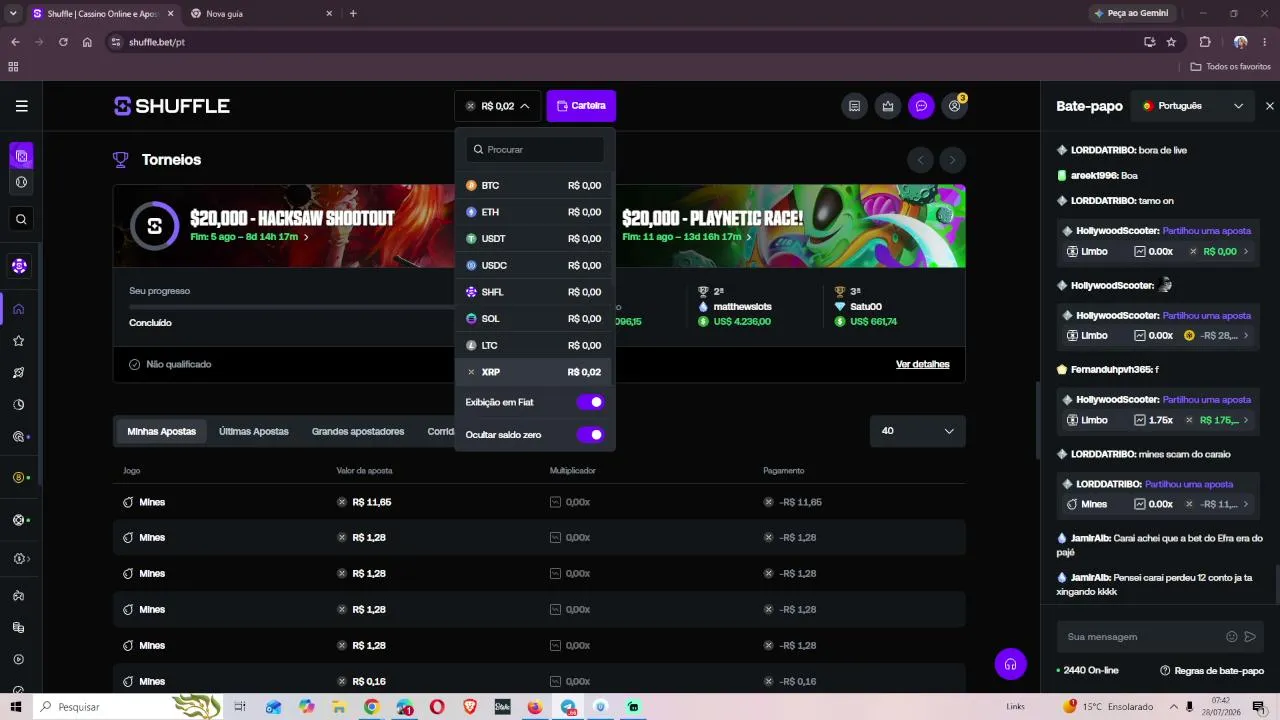
Task: Select the sports ball icon in the sidebar
Action: (21, 183)
